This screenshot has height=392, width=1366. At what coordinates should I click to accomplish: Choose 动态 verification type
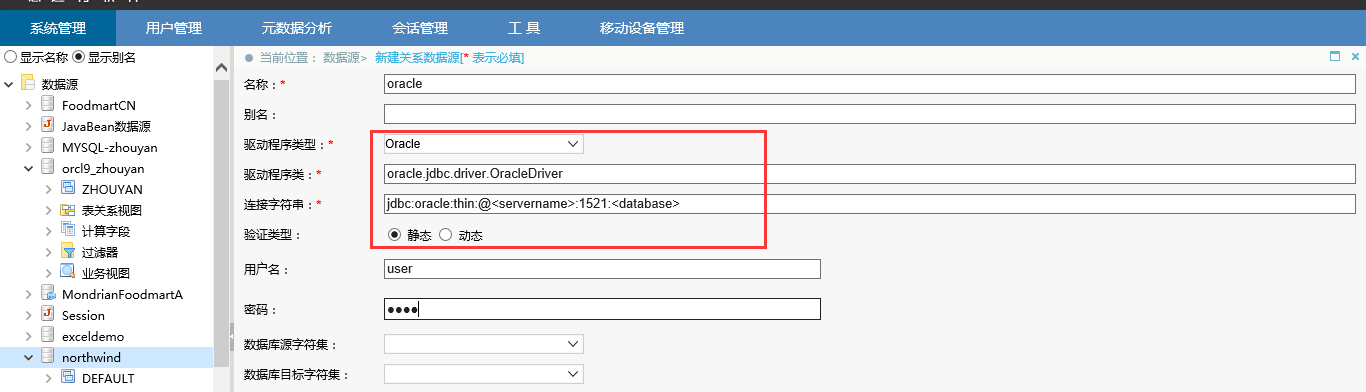tap(446, 235)
